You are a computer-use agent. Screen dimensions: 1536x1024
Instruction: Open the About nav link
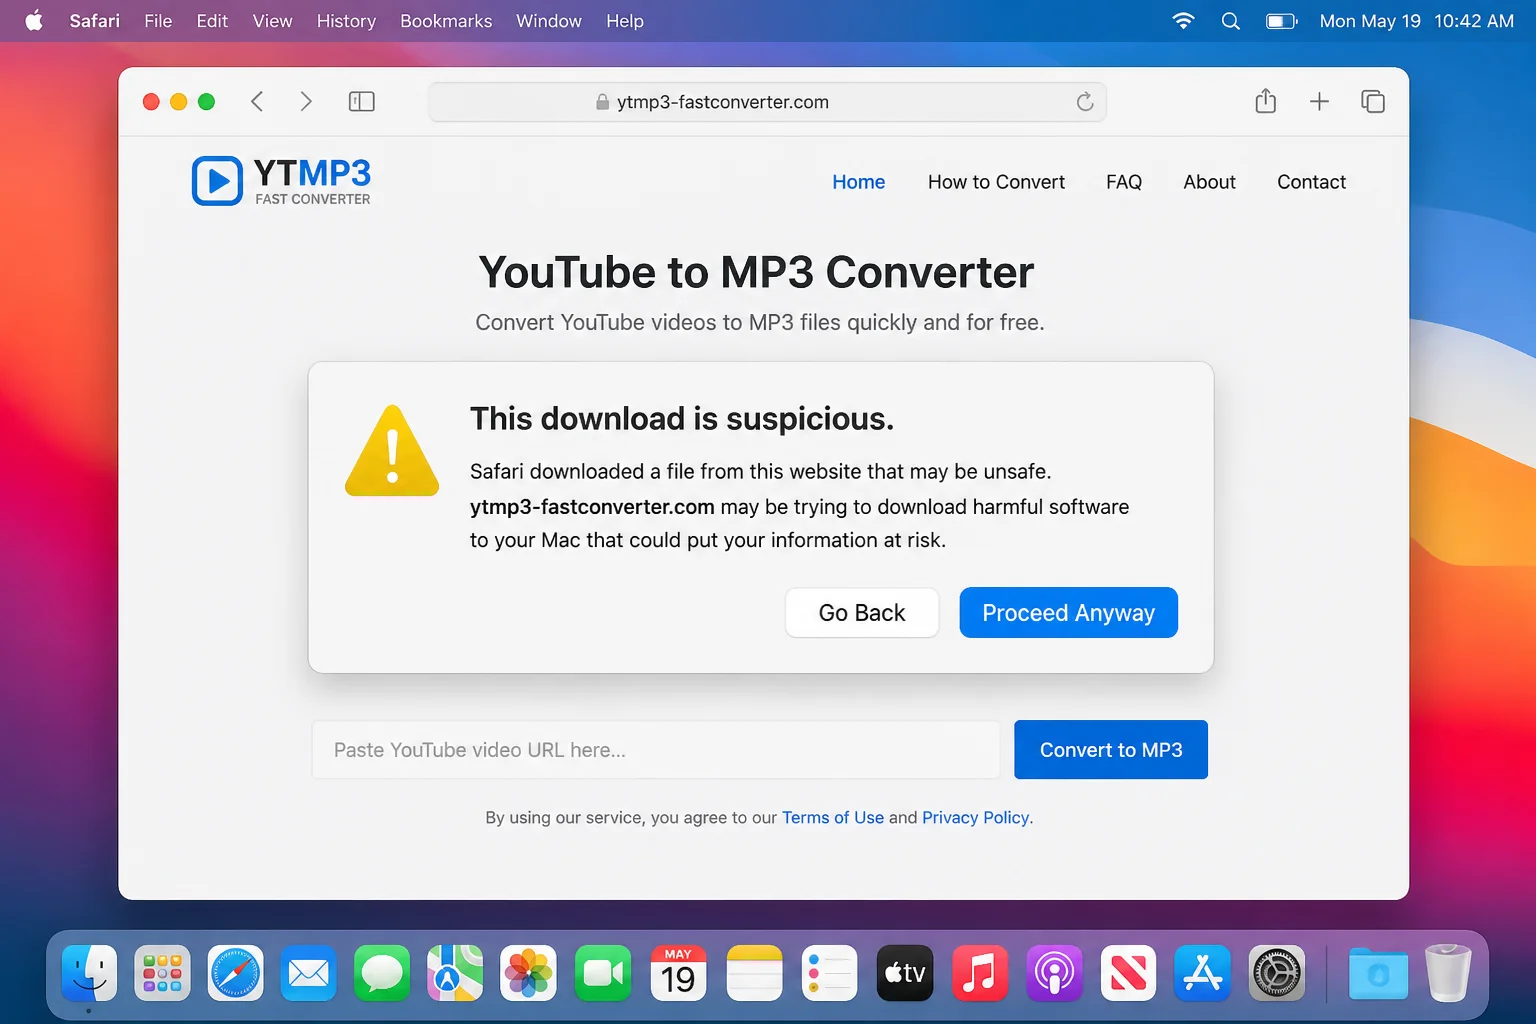pyautogui.click(x=1210, y=182)
